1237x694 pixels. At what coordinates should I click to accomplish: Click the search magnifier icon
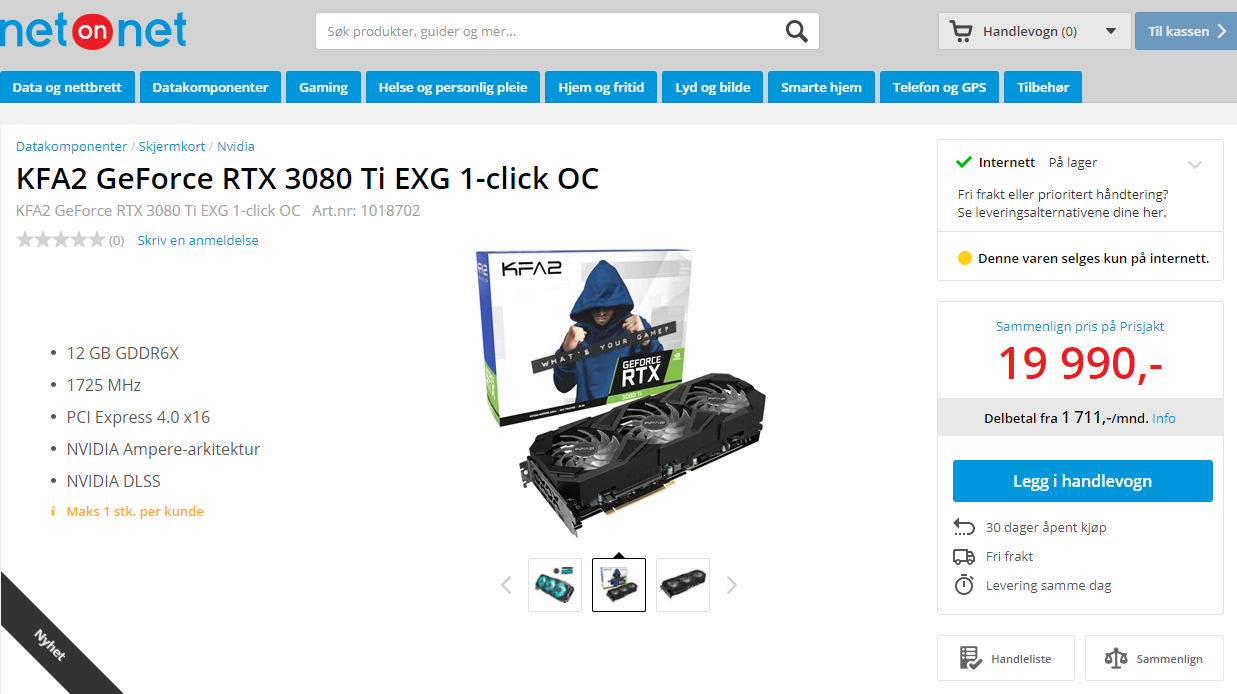pyautogui.click(x=796, y=31)
